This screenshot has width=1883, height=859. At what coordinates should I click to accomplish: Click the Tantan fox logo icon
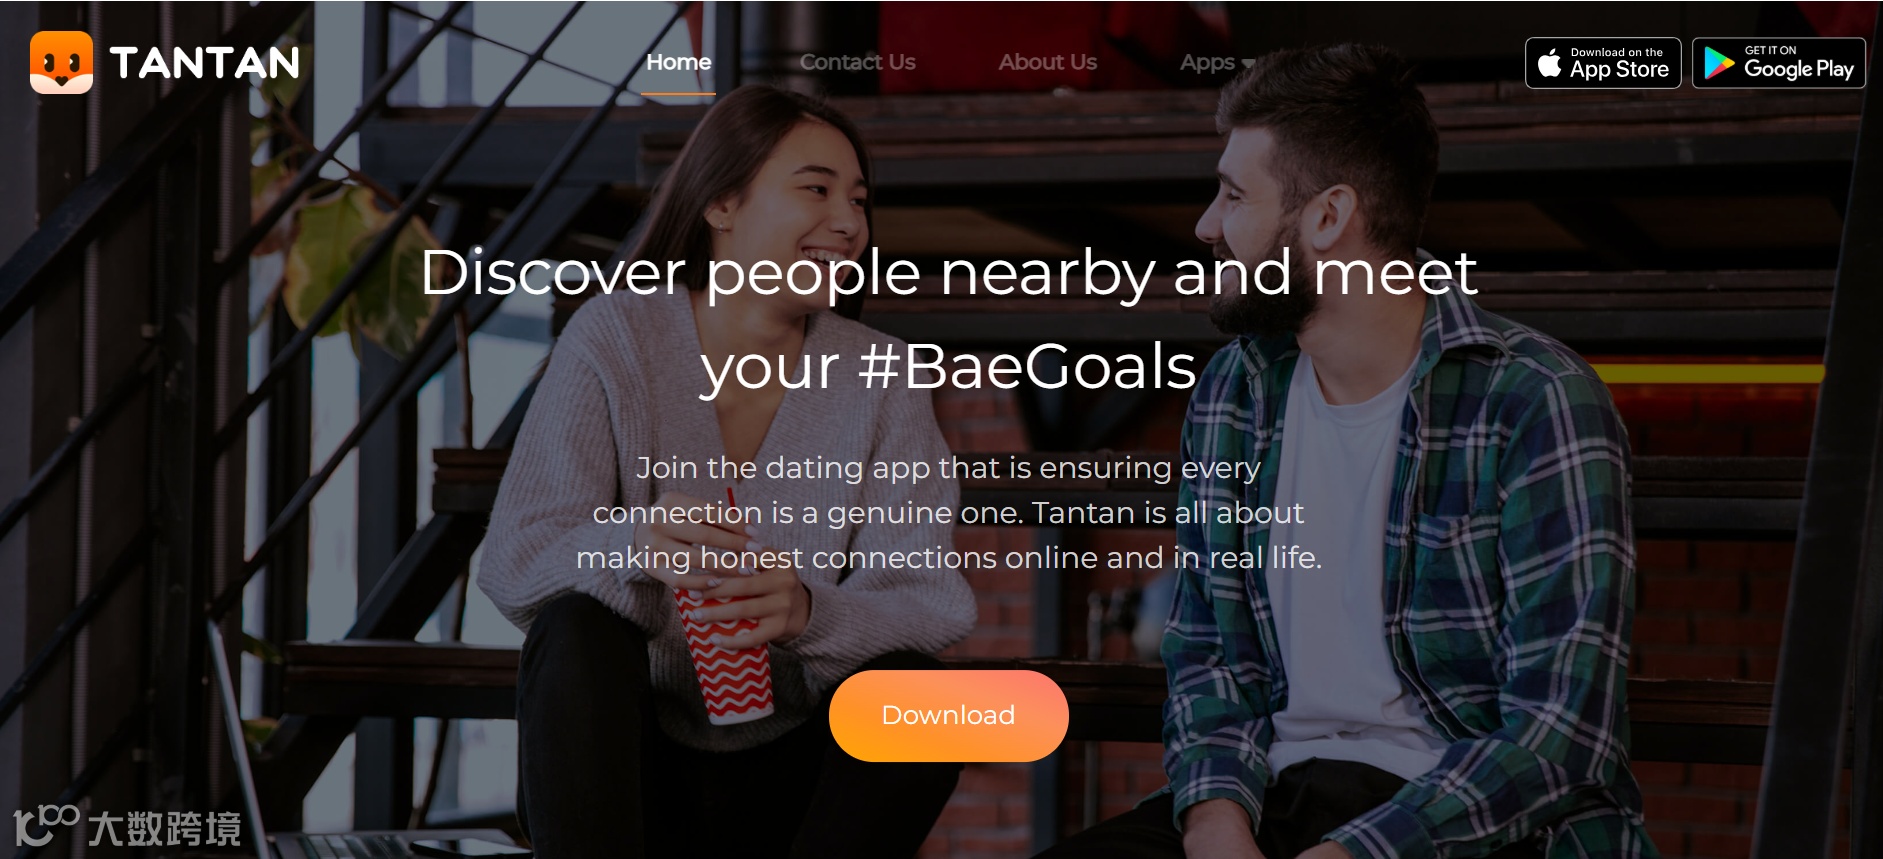coord(61,62)
